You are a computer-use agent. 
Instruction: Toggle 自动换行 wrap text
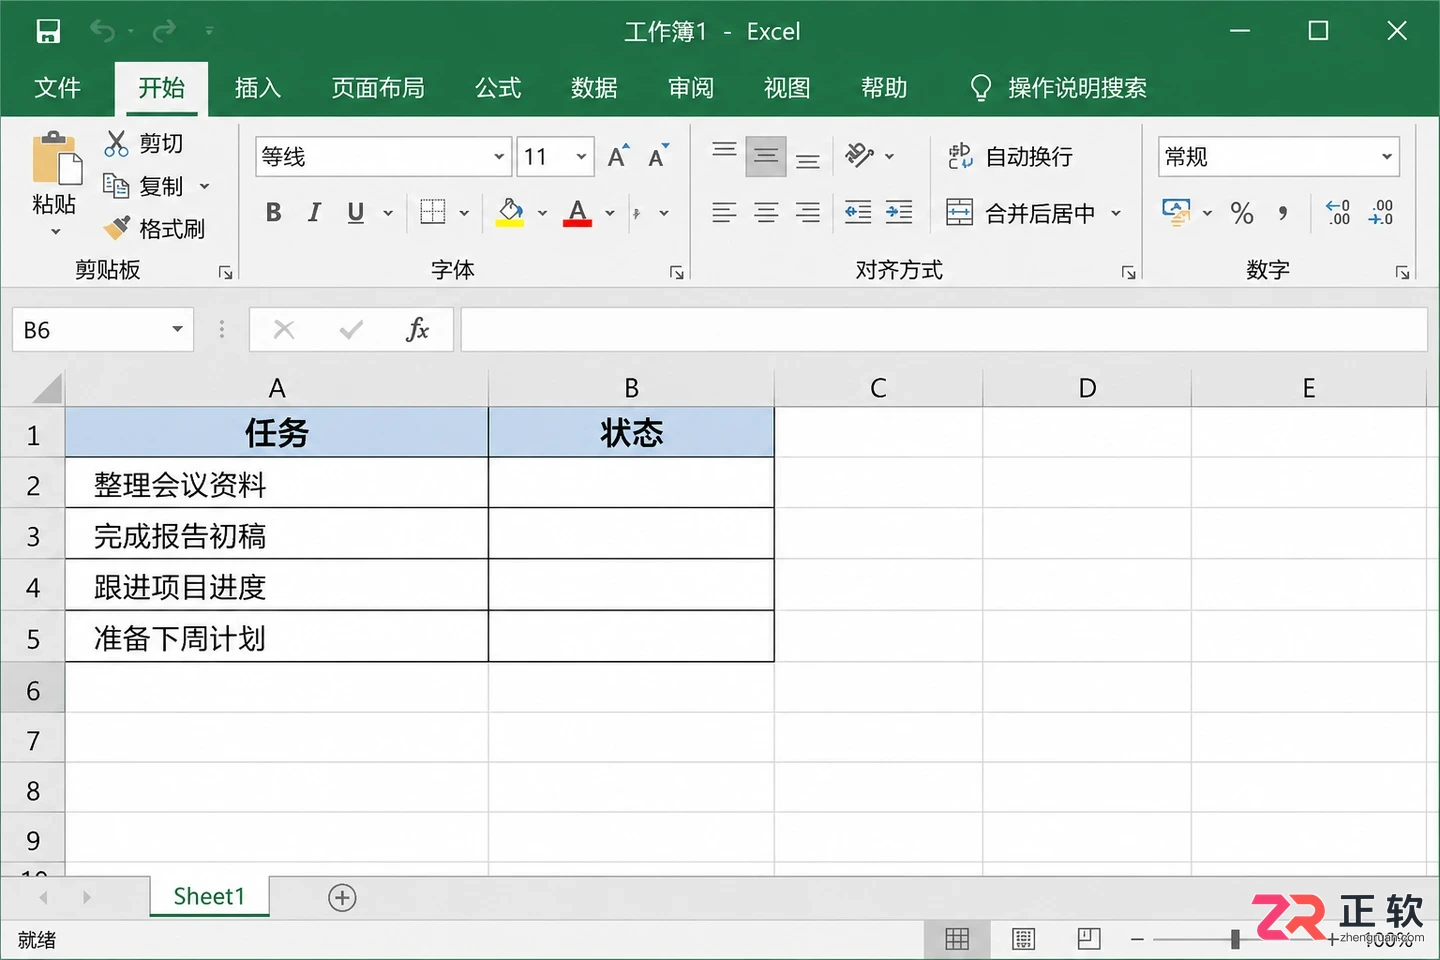(x=1010, y=156)
